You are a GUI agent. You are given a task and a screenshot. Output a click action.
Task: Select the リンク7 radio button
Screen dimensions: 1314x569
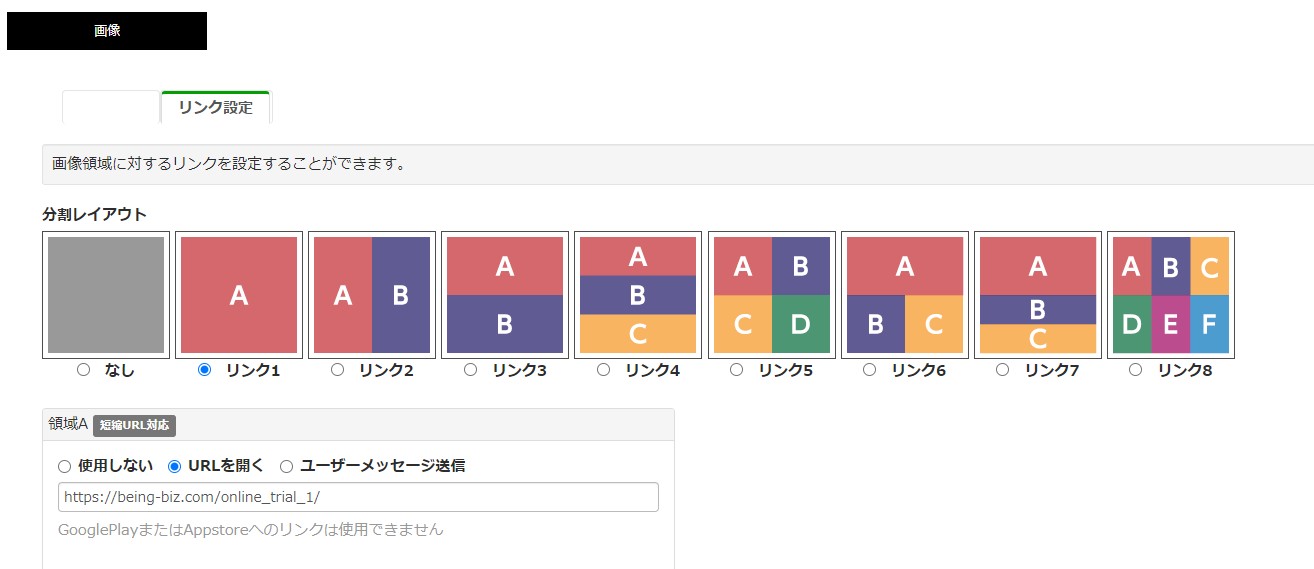1002,370
